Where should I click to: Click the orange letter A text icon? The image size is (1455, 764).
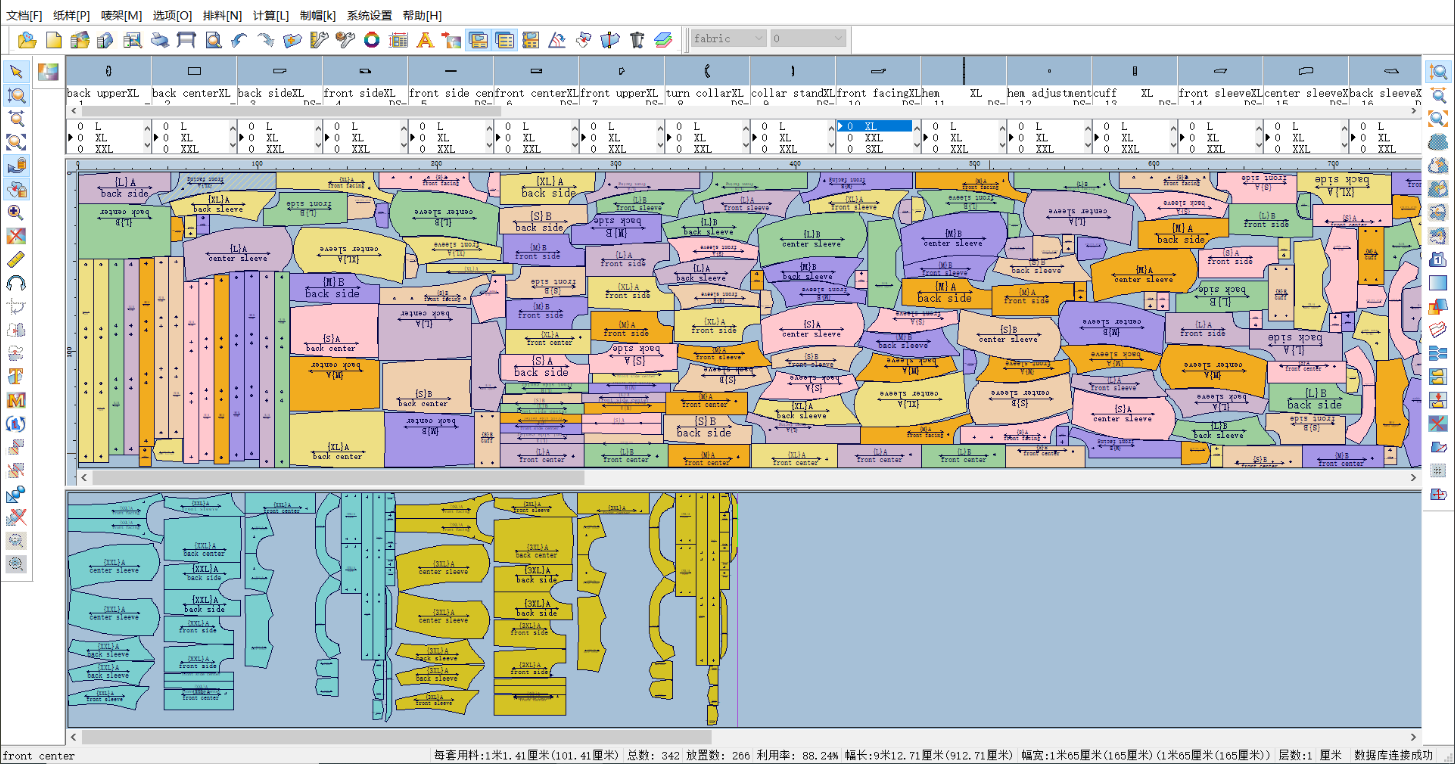(x=424, y=40)
